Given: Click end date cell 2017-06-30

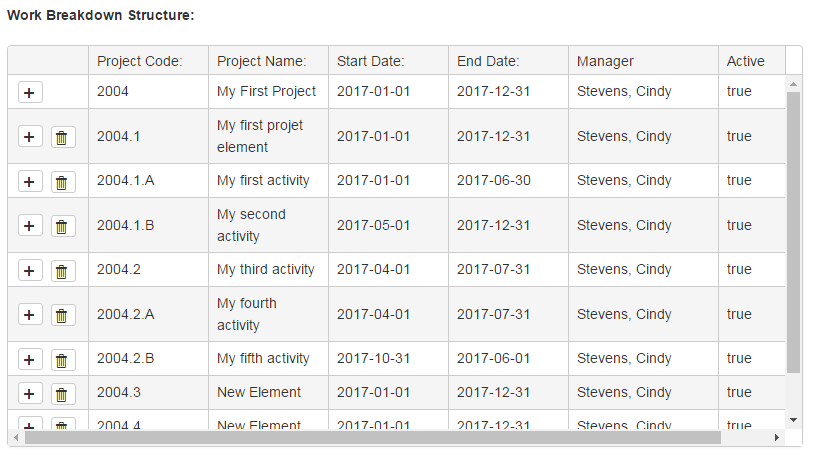Looking at the screenshot, I should click(493, 181).
